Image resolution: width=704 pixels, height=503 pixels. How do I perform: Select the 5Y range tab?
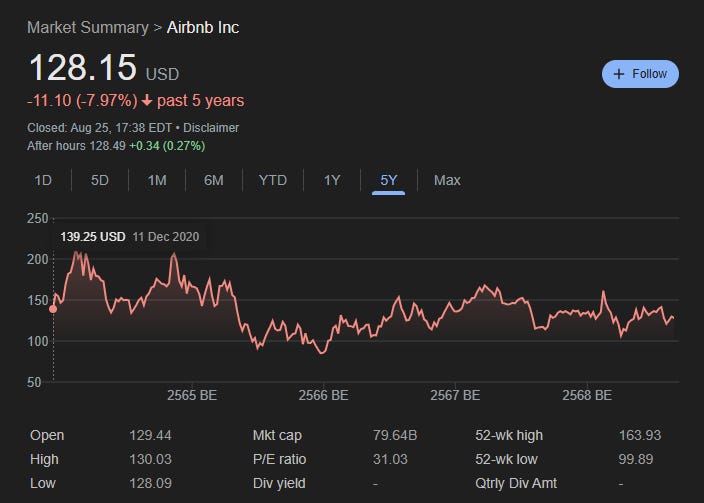pos(388,180)
